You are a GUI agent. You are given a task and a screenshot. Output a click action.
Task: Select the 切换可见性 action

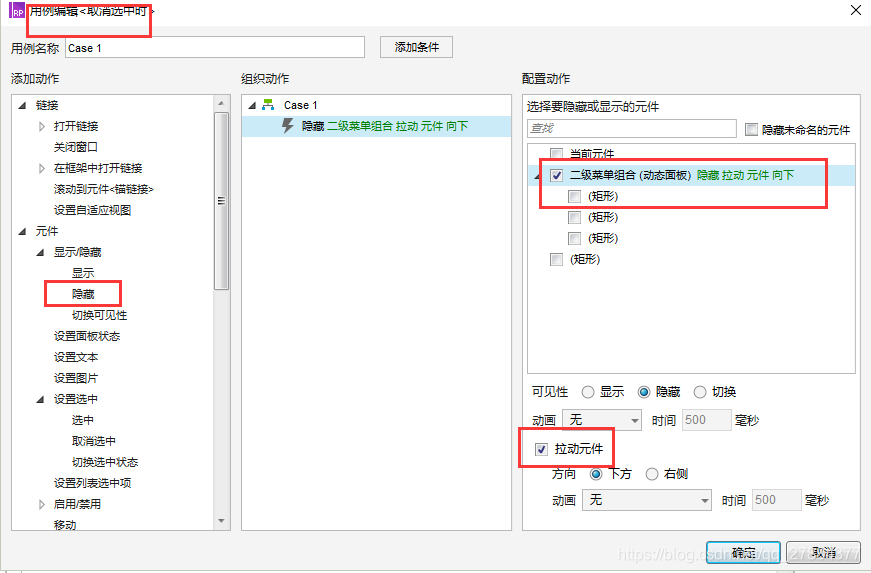[99, 315]
